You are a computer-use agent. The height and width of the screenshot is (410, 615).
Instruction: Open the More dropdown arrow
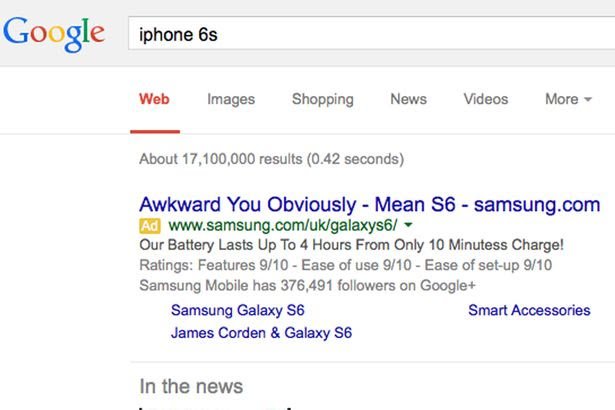(588, 99)
